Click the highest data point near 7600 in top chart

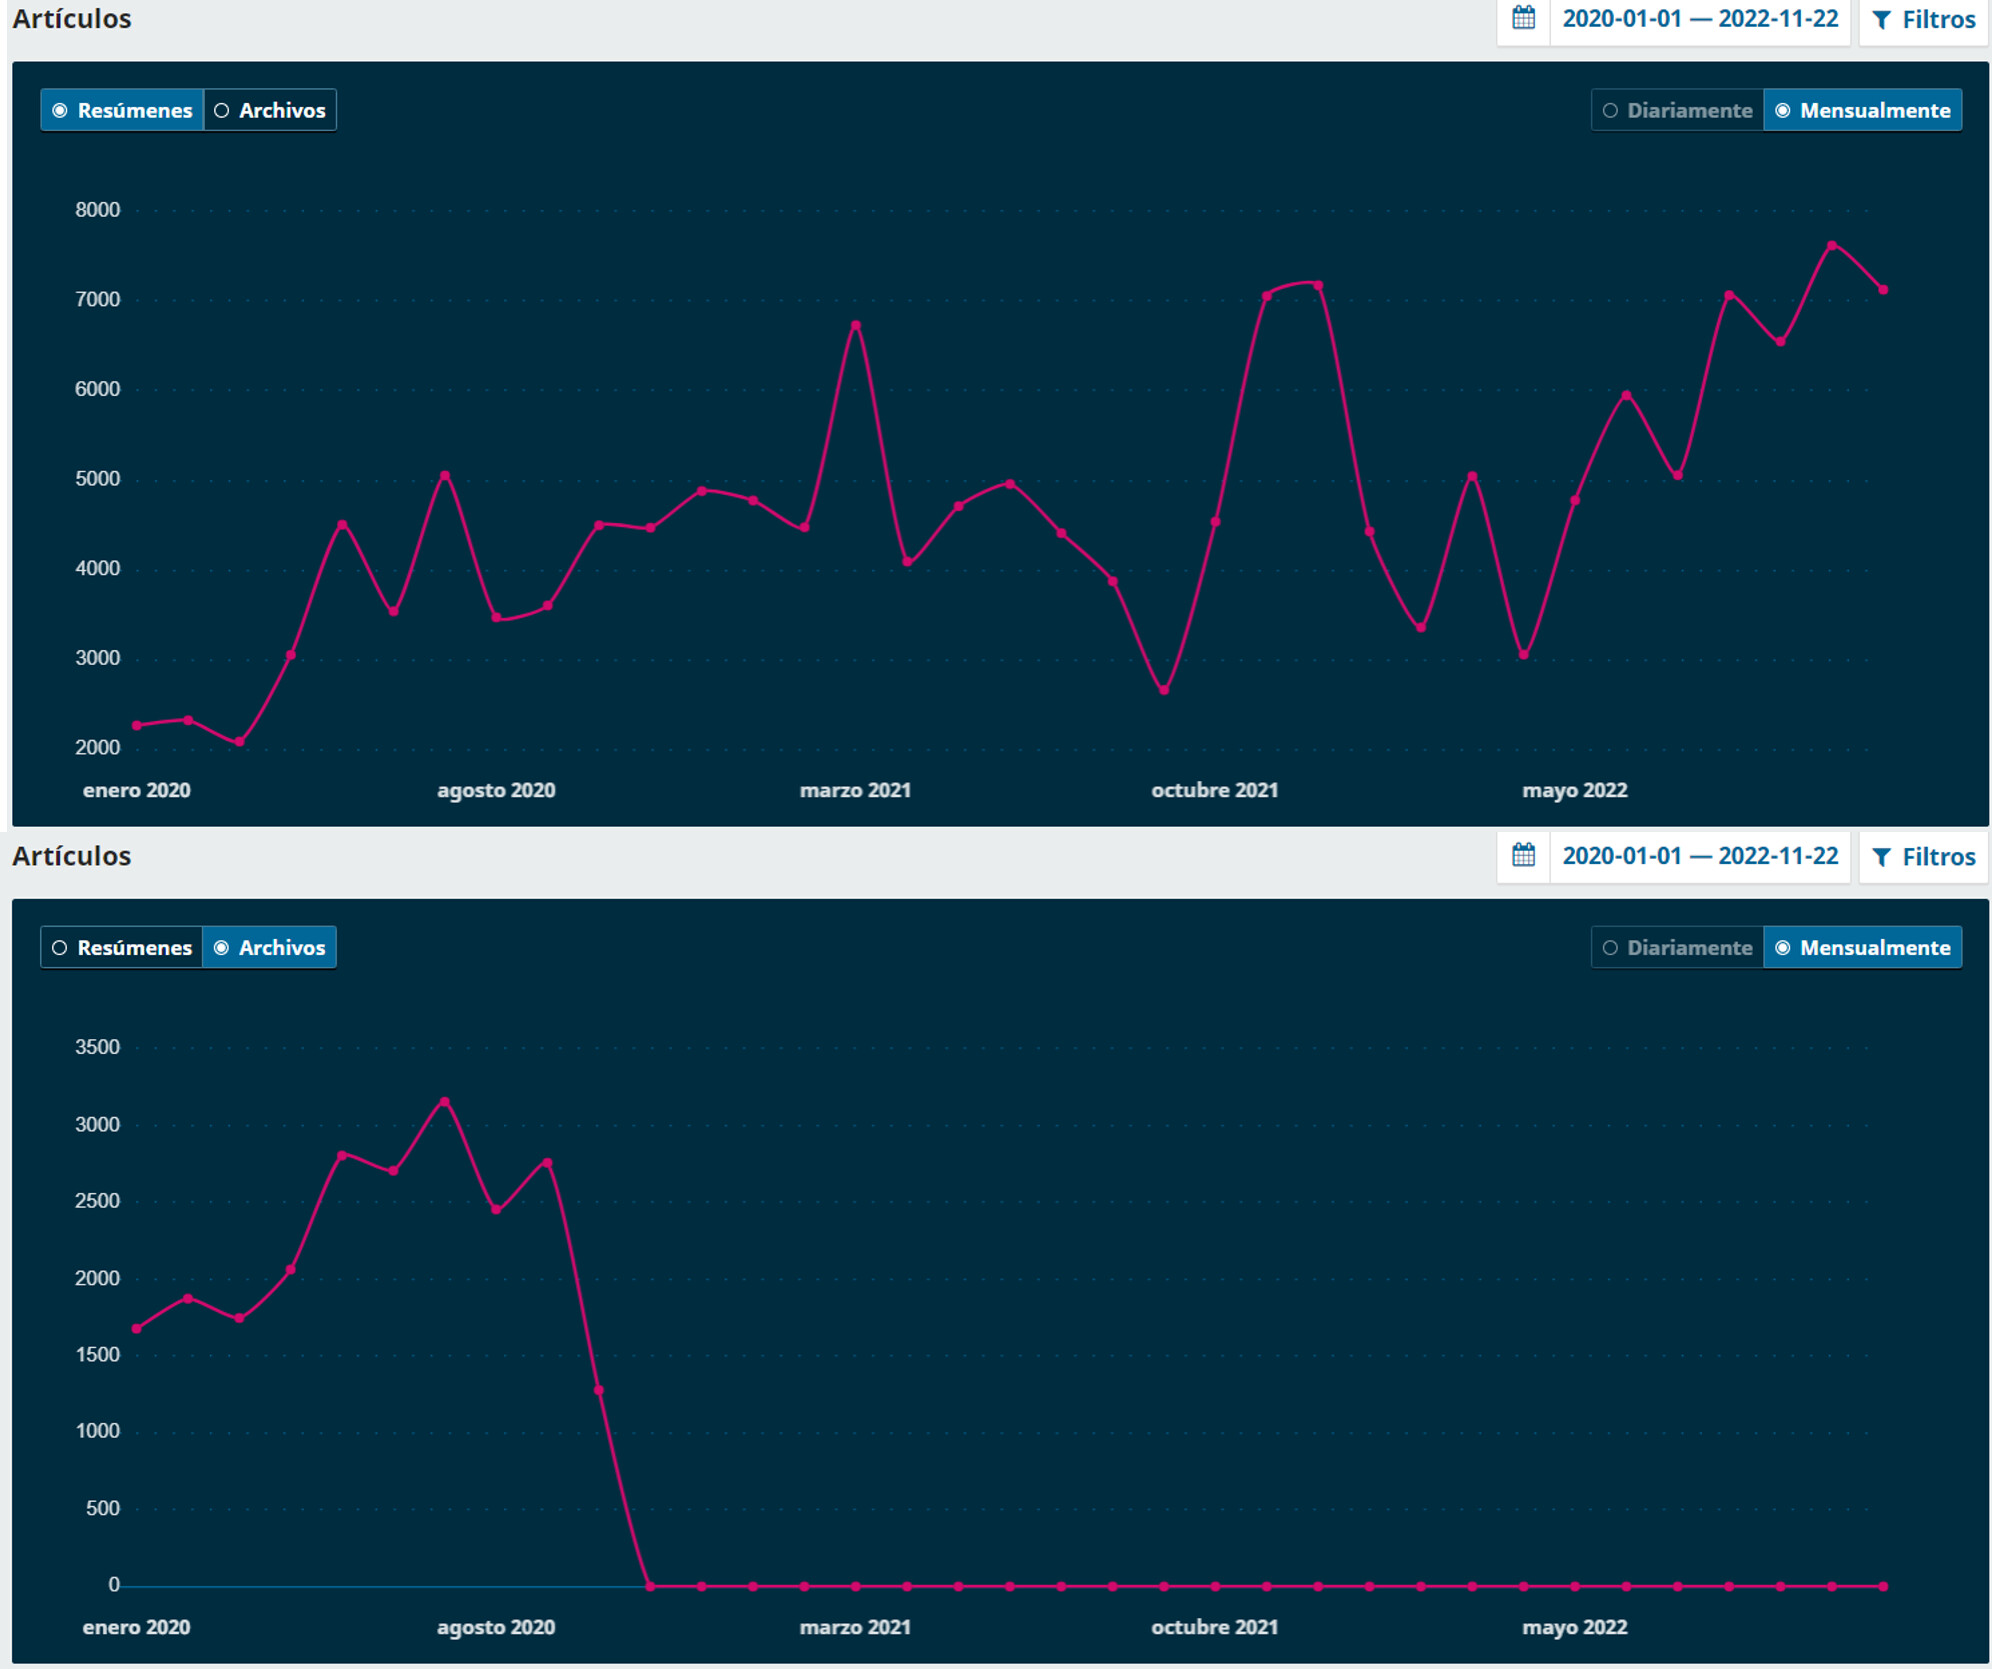[x=1832, y=245]
